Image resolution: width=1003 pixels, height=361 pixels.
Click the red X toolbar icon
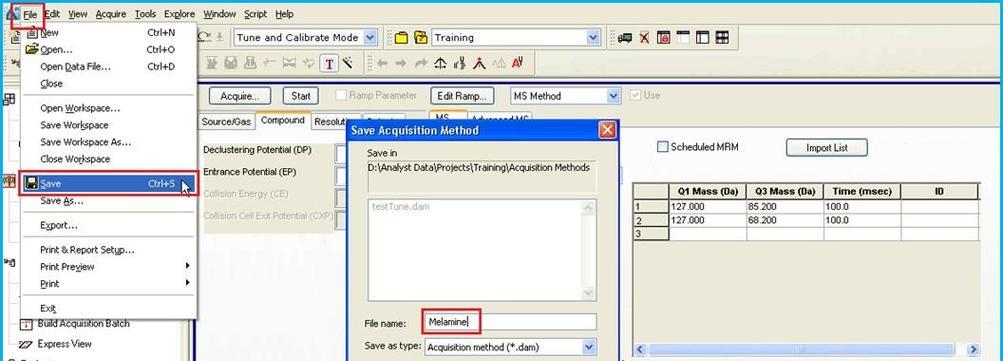pos(644,38)
